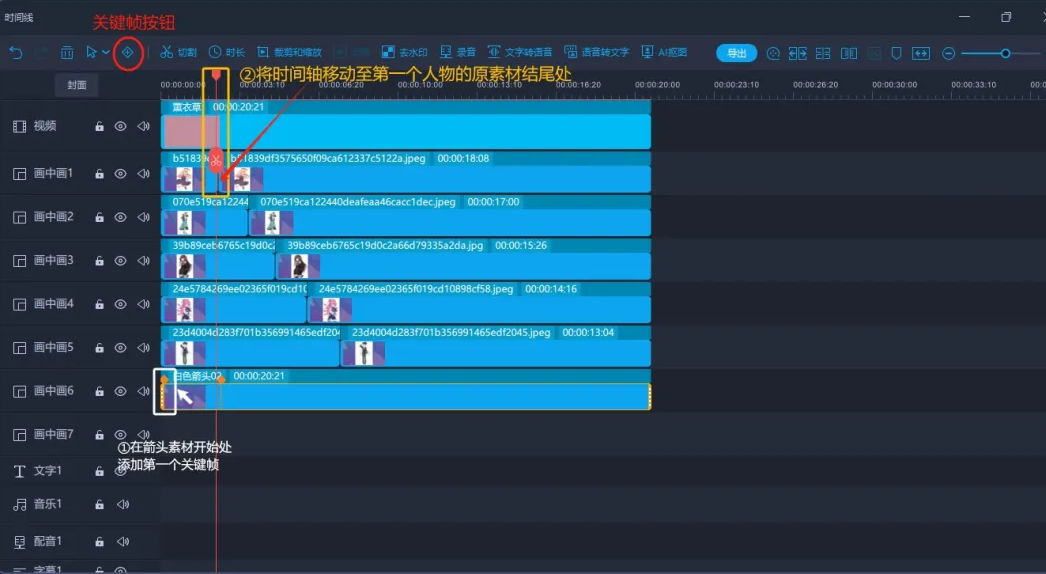Click the double-arrow panels icon after the palette
This screenshot has width=1046, height=574.
[x=798, y=53]
